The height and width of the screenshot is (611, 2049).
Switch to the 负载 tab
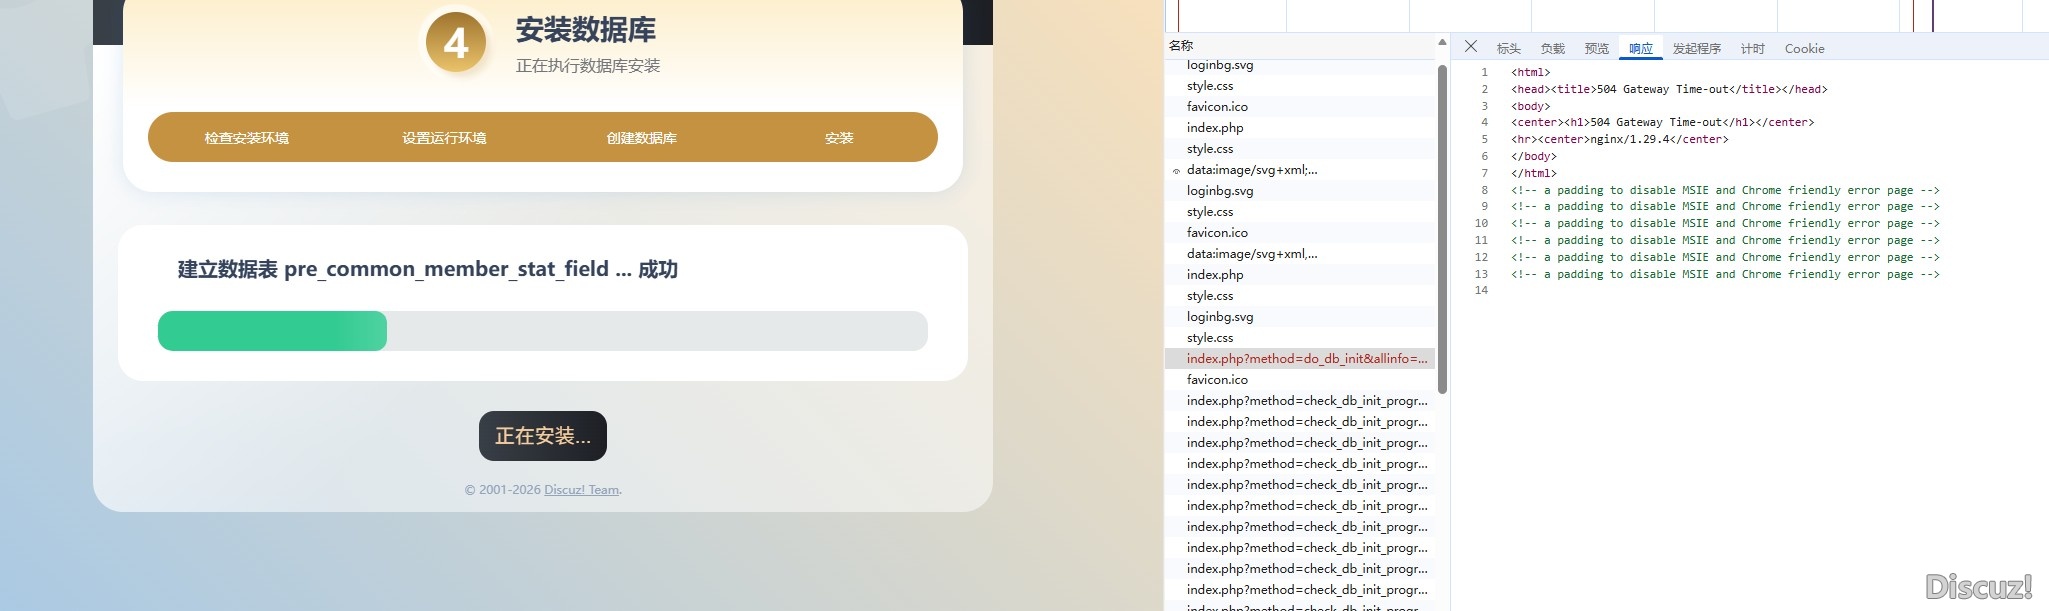click(1552, 49)
